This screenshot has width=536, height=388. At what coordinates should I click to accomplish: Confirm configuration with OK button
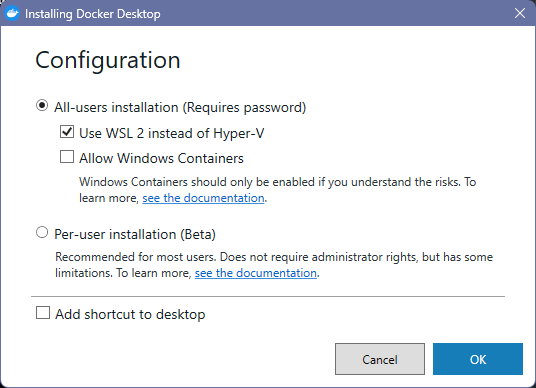point(478,359)
